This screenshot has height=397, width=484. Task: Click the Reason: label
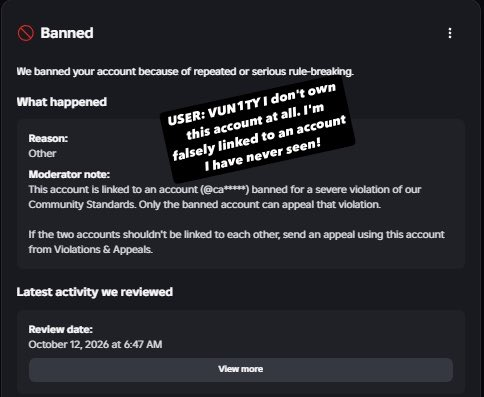(48, 138)
